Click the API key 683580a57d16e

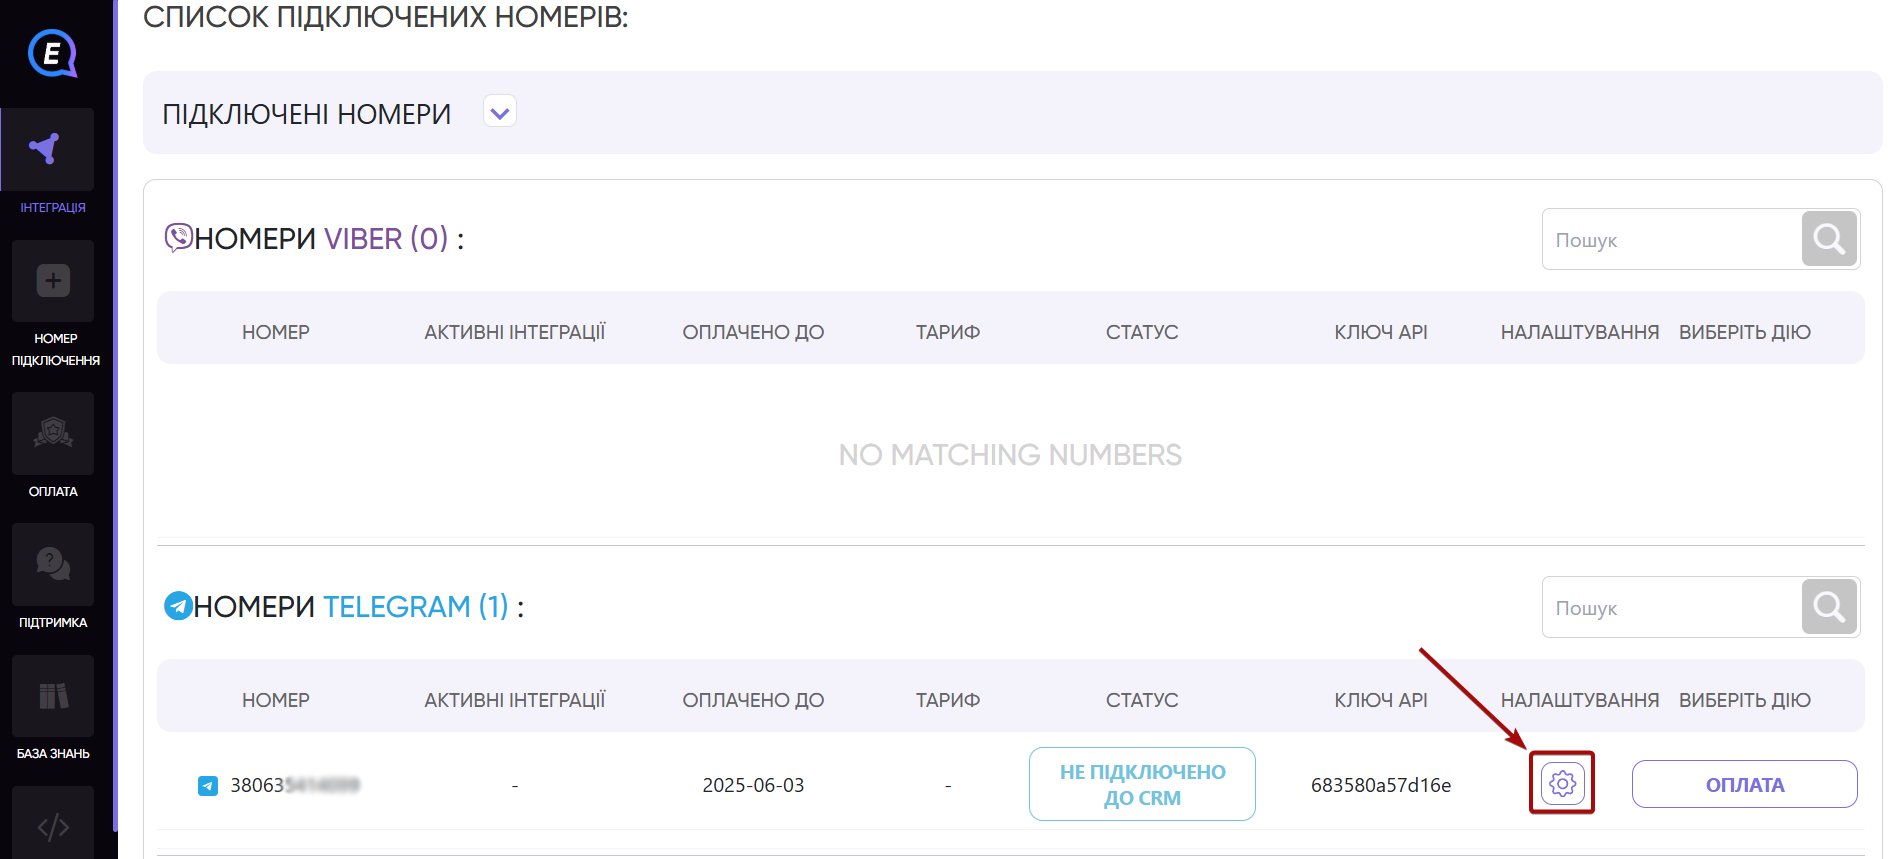tap(1380, 786)
